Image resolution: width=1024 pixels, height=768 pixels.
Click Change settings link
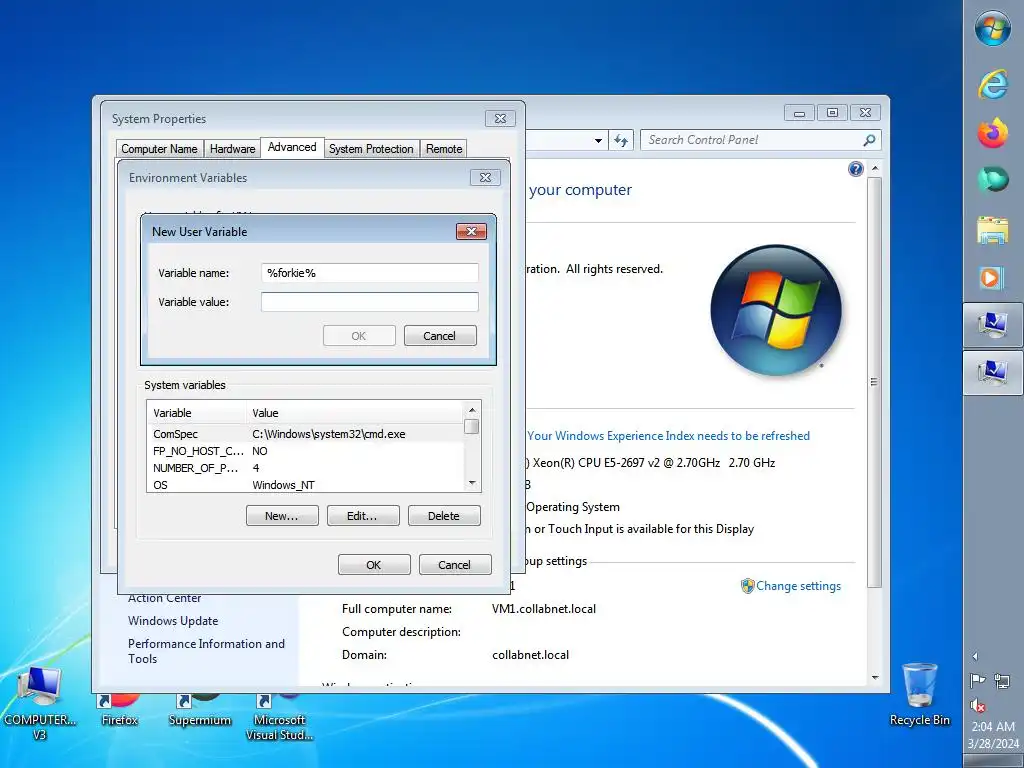pos(798,586)
